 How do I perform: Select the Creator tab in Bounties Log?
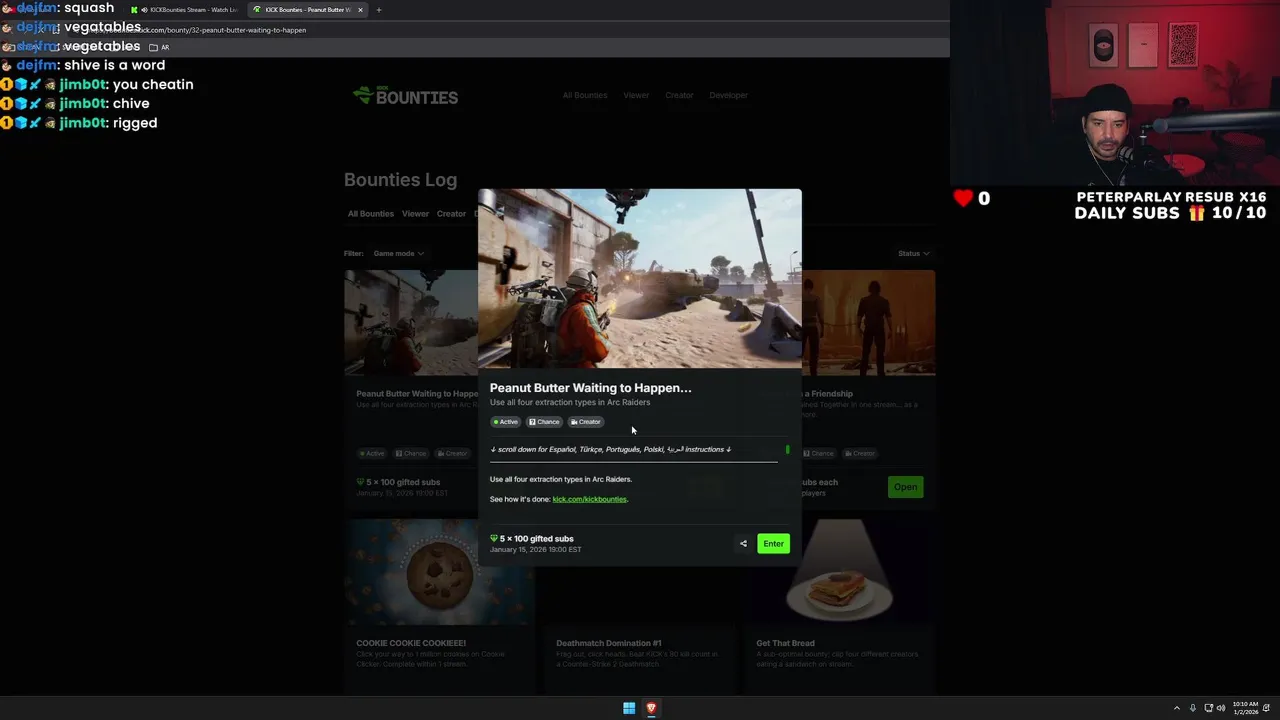(x=451, y=214)
